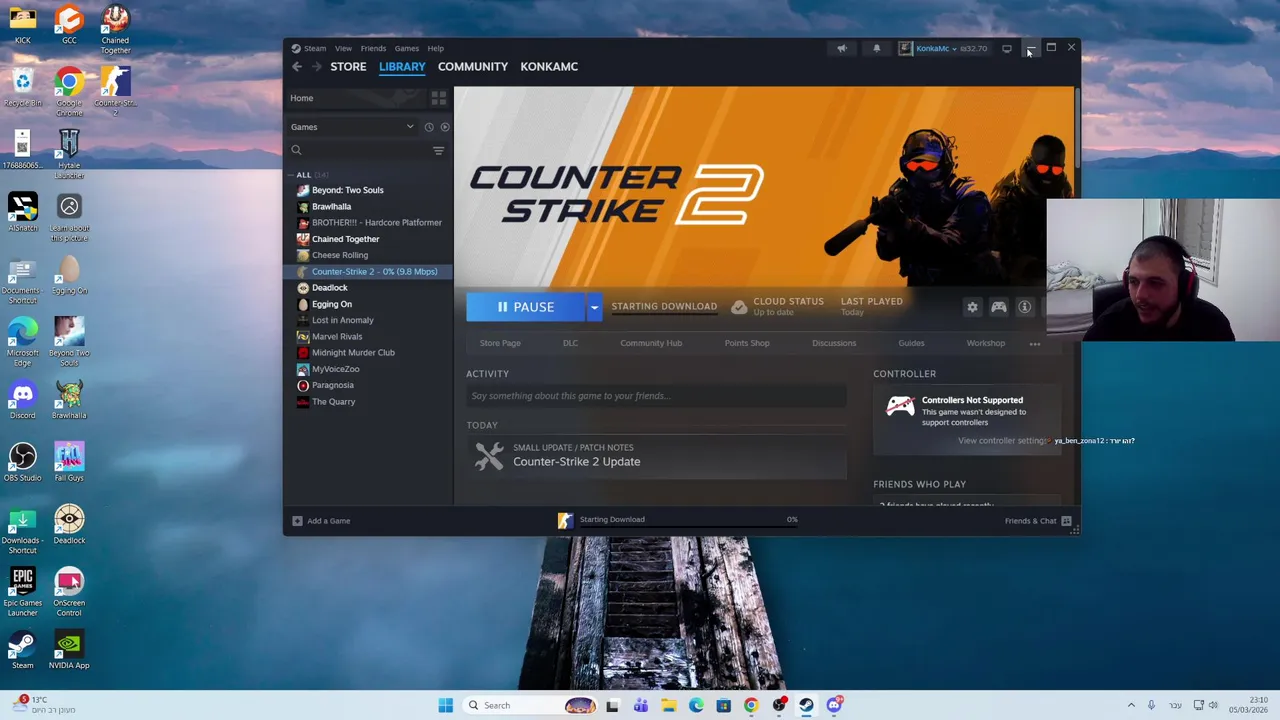Open Counter-Strike 2 Workshop link
The width and height of the screenshot is (1280, 720).
985,343
